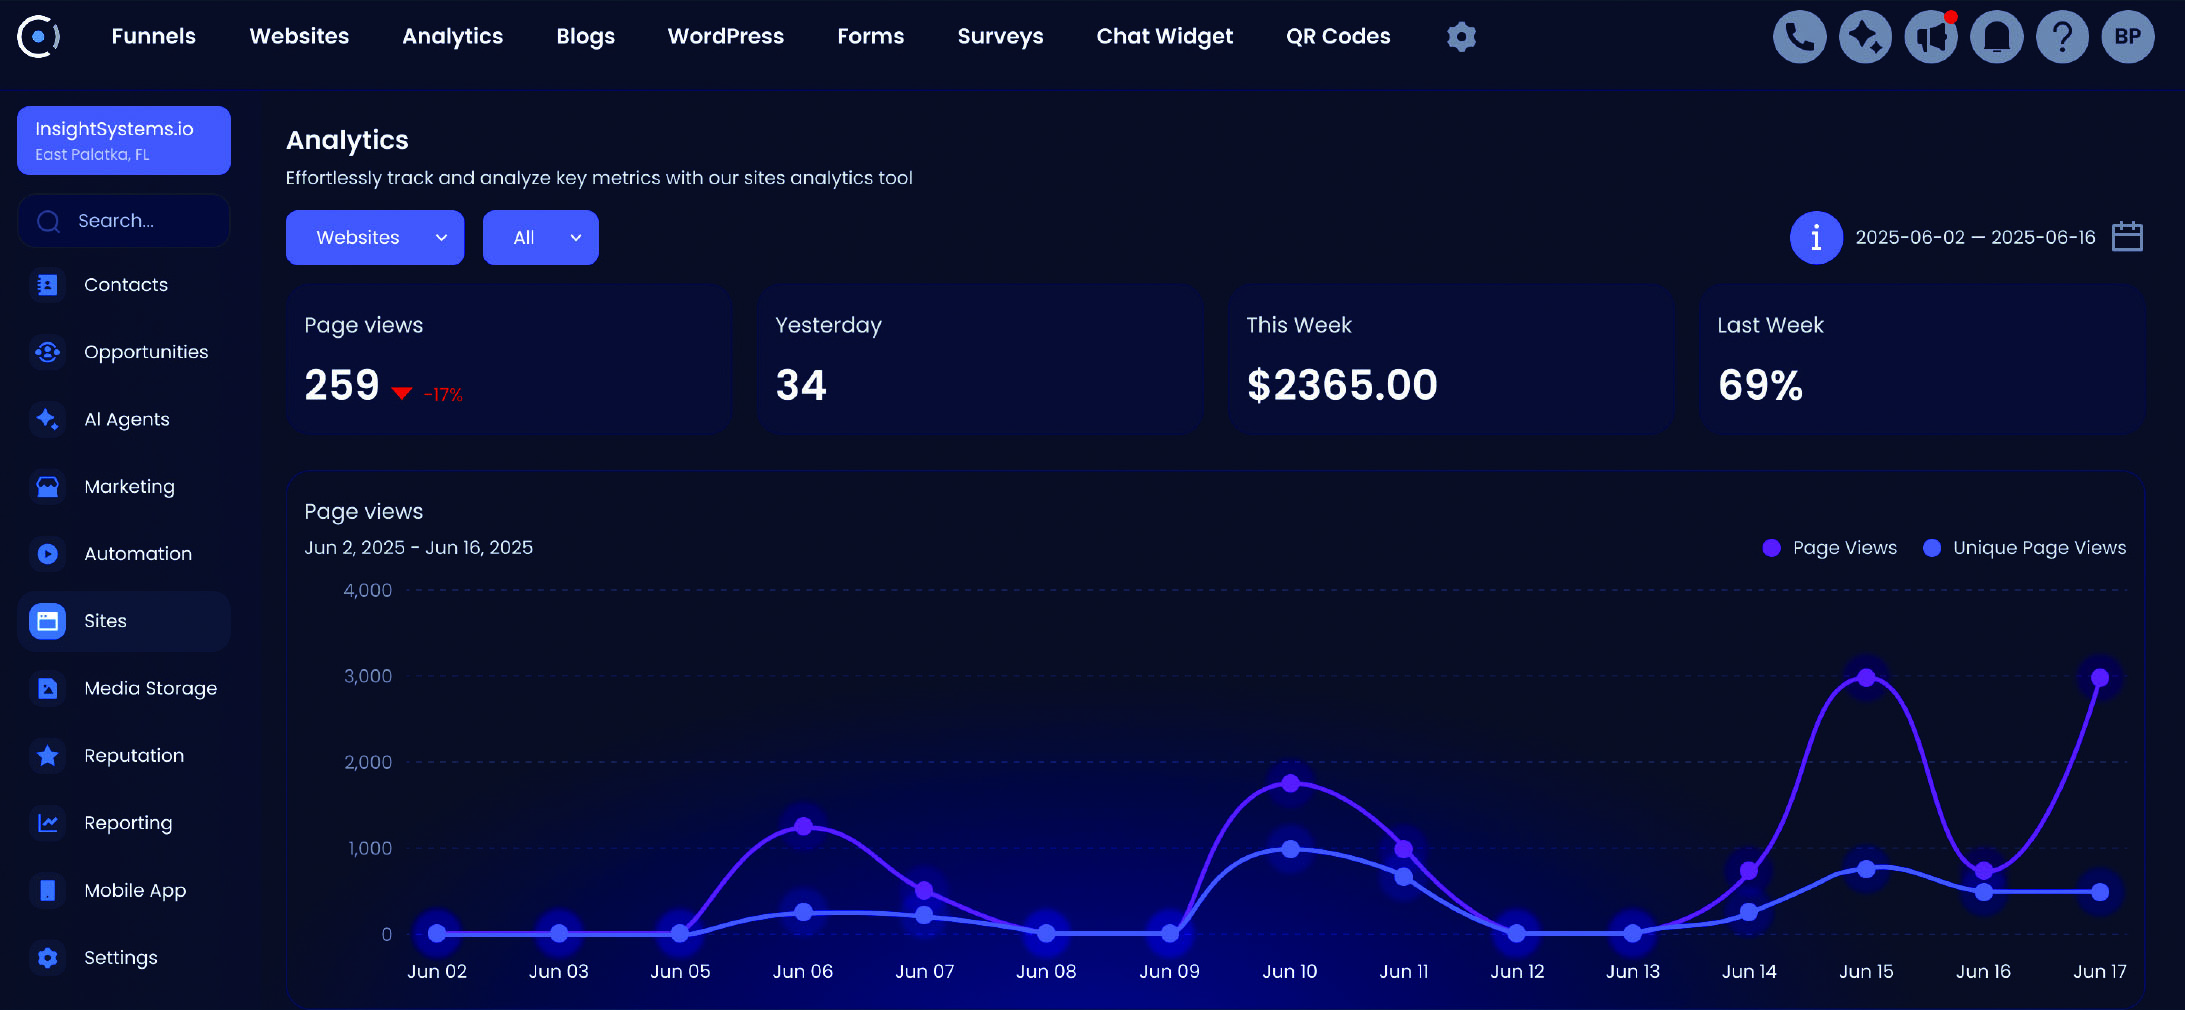This screenshot has width=2185, height=1010.
Task: Toggle the Page Views legend series
Action: point(1829,548)
